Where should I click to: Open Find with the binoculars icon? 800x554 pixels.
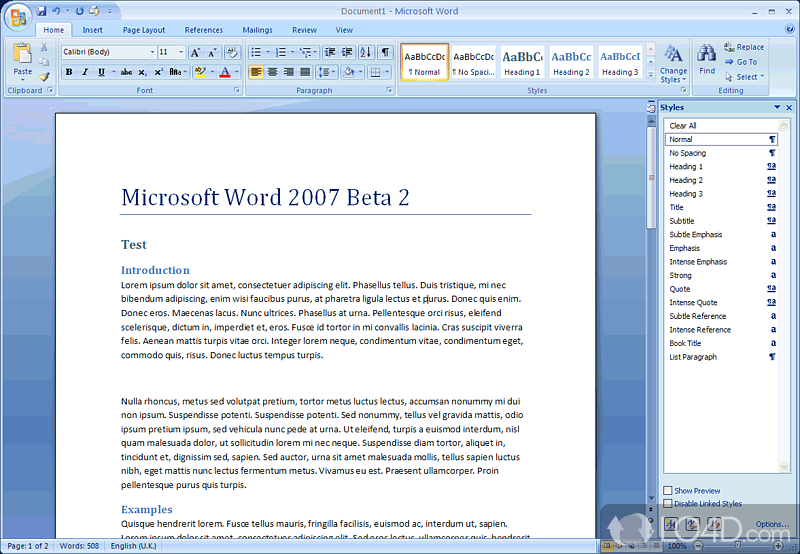pyautogui.click(x=707, y=59)
